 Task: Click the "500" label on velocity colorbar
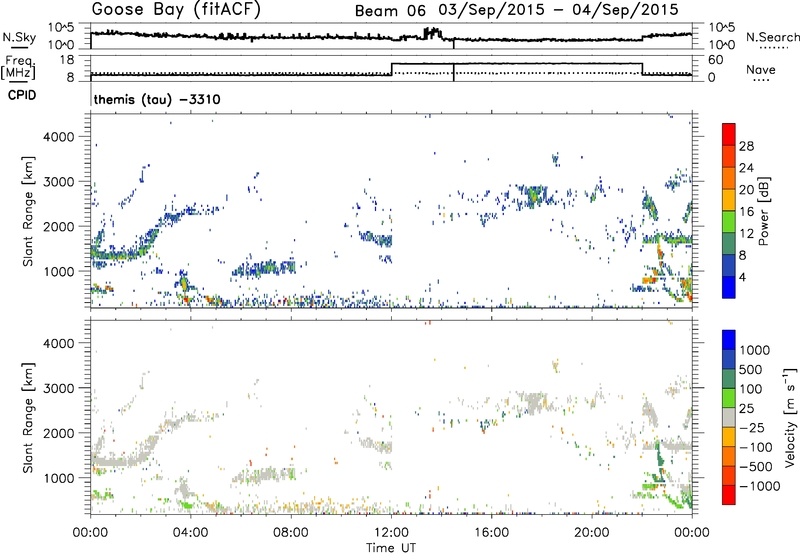tap(752, 370)
